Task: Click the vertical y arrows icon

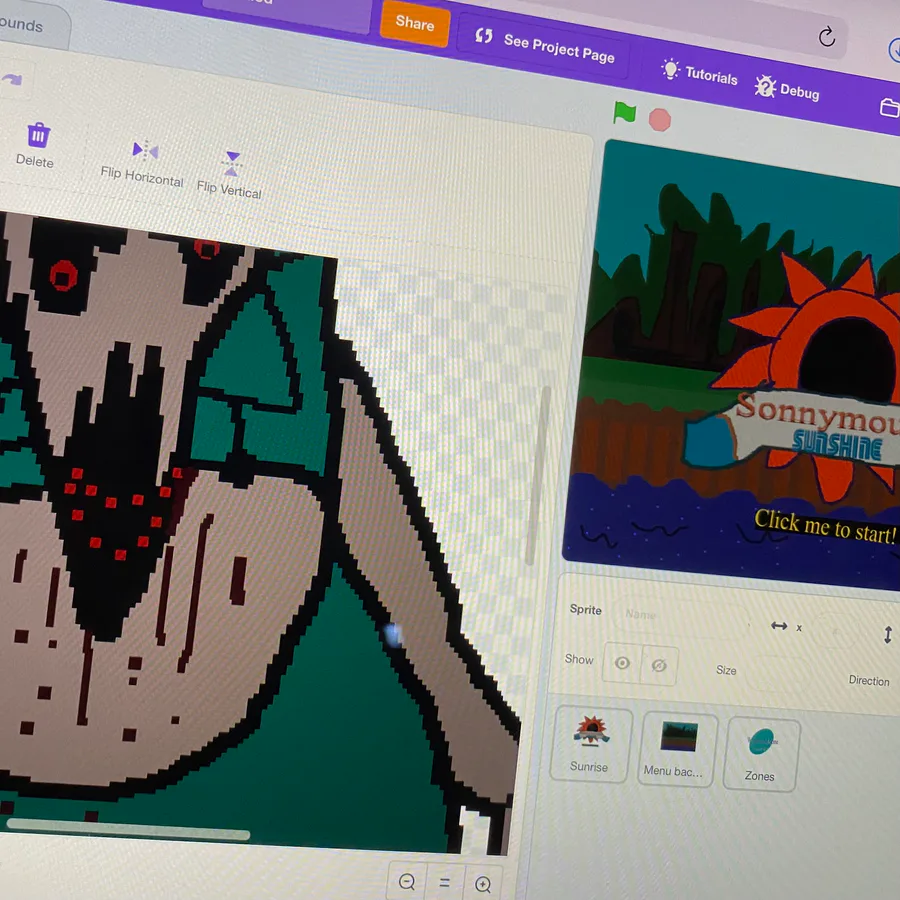Action: [887, 634]
